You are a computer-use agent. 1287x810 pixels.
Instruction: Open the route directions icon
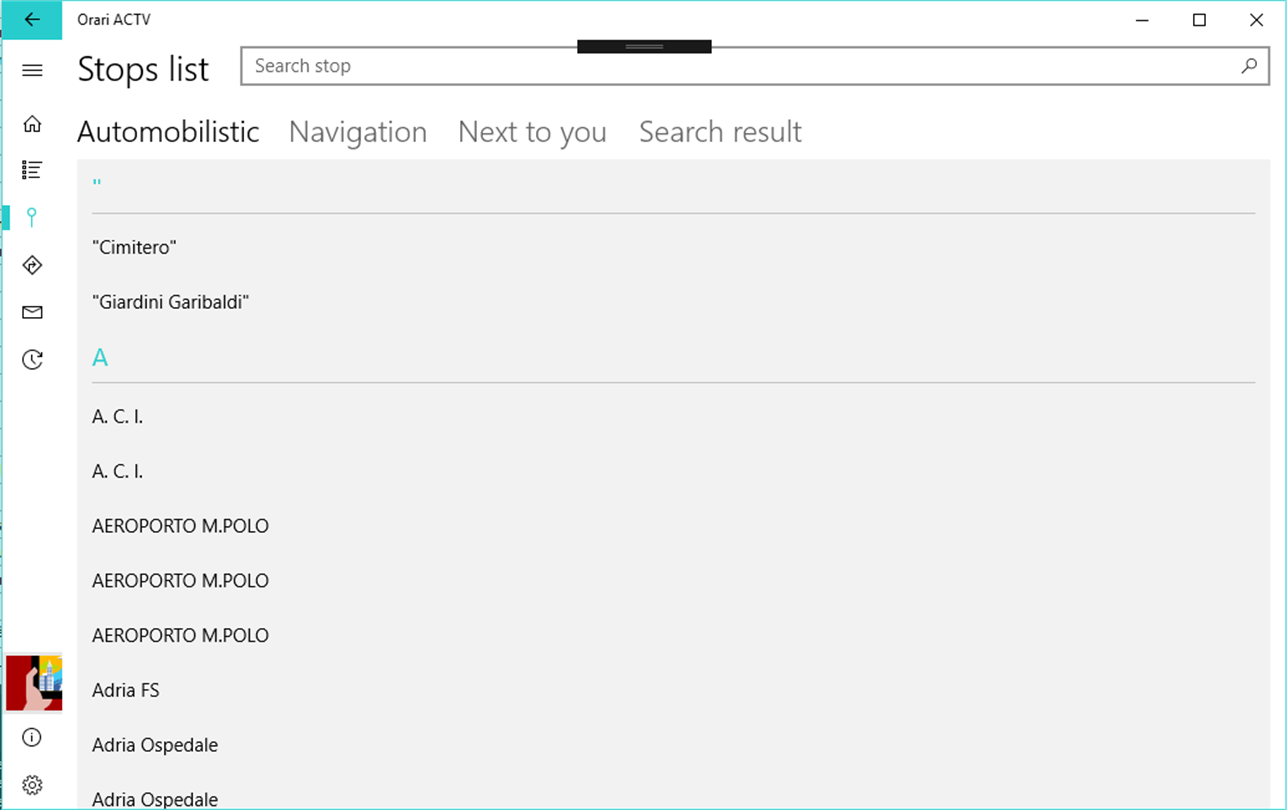[32, 265]
